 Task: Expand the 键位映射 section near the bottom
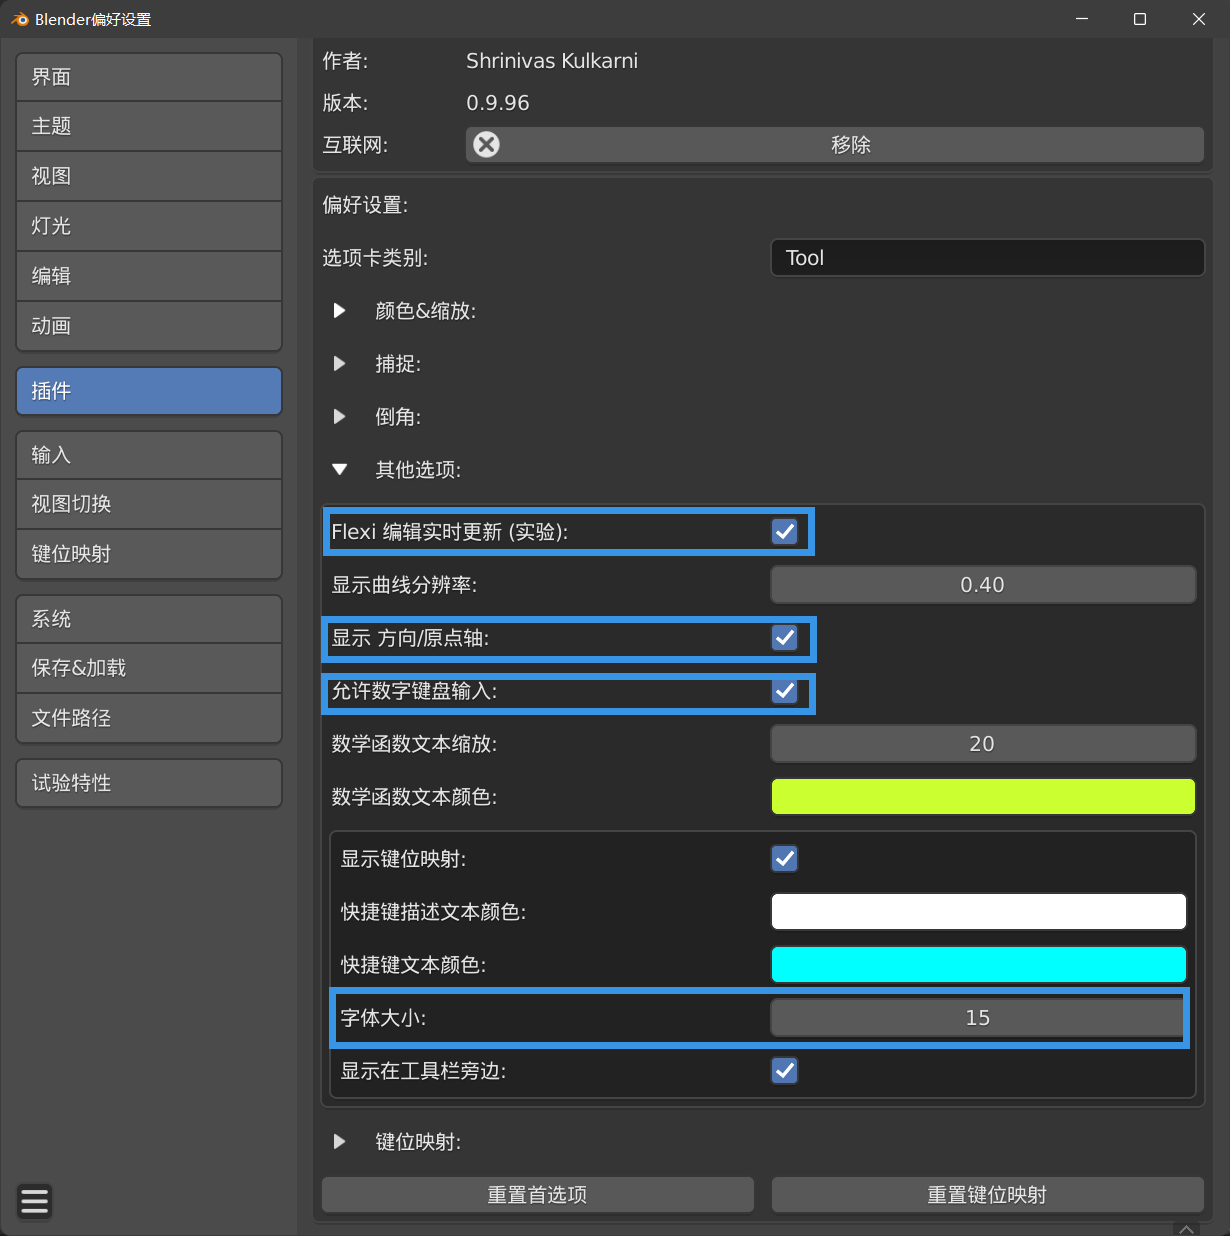[x=340, y=1141]
